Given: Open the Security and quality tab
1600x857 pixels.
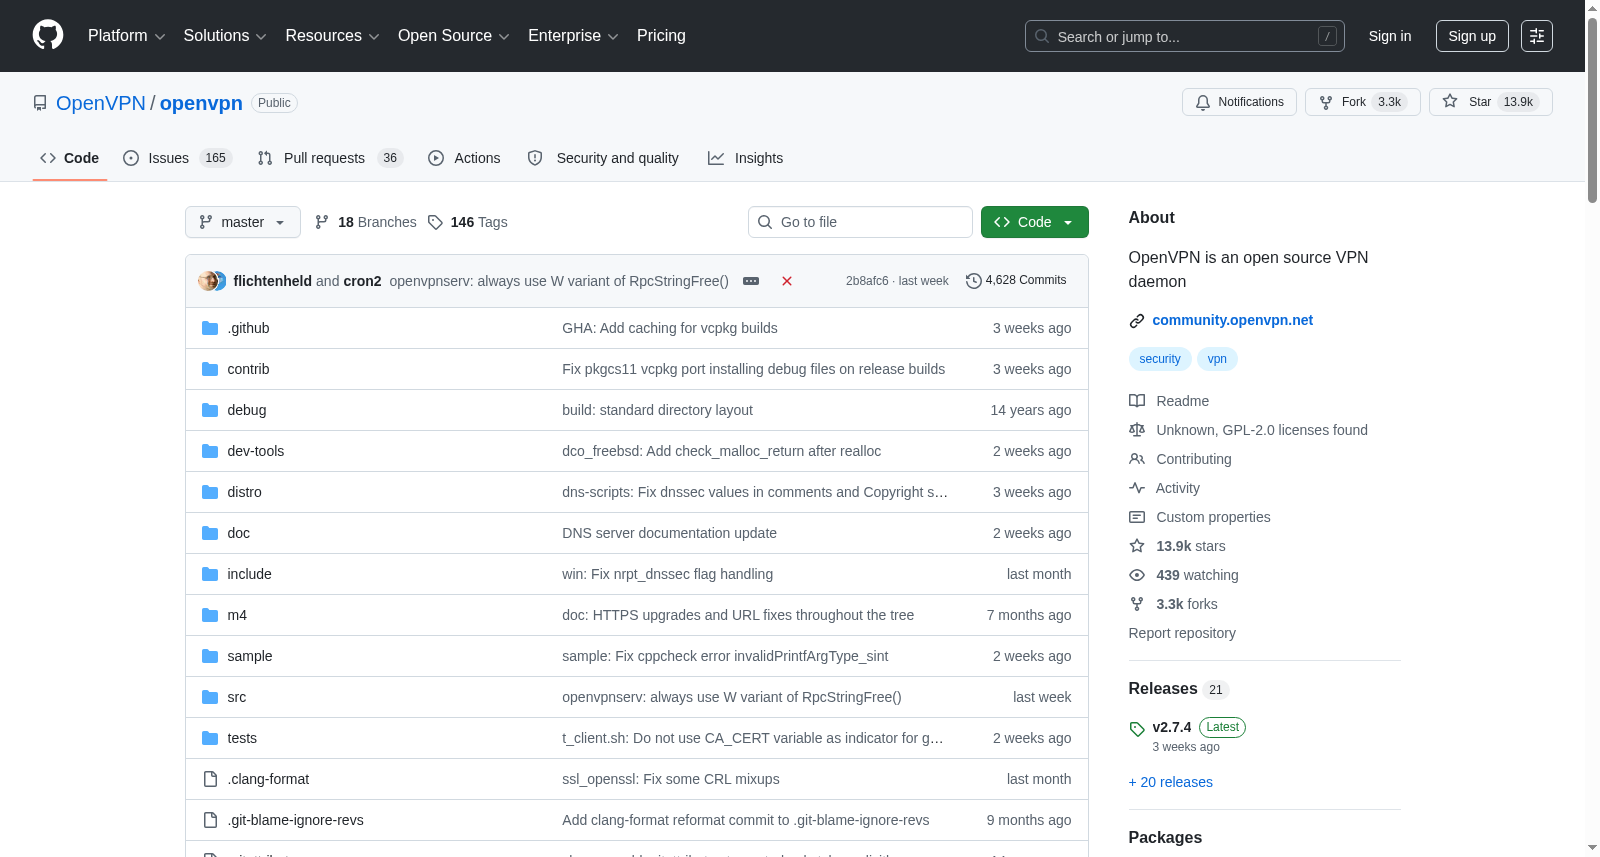Looking at the screenshot, I should [x=603, y=158].
